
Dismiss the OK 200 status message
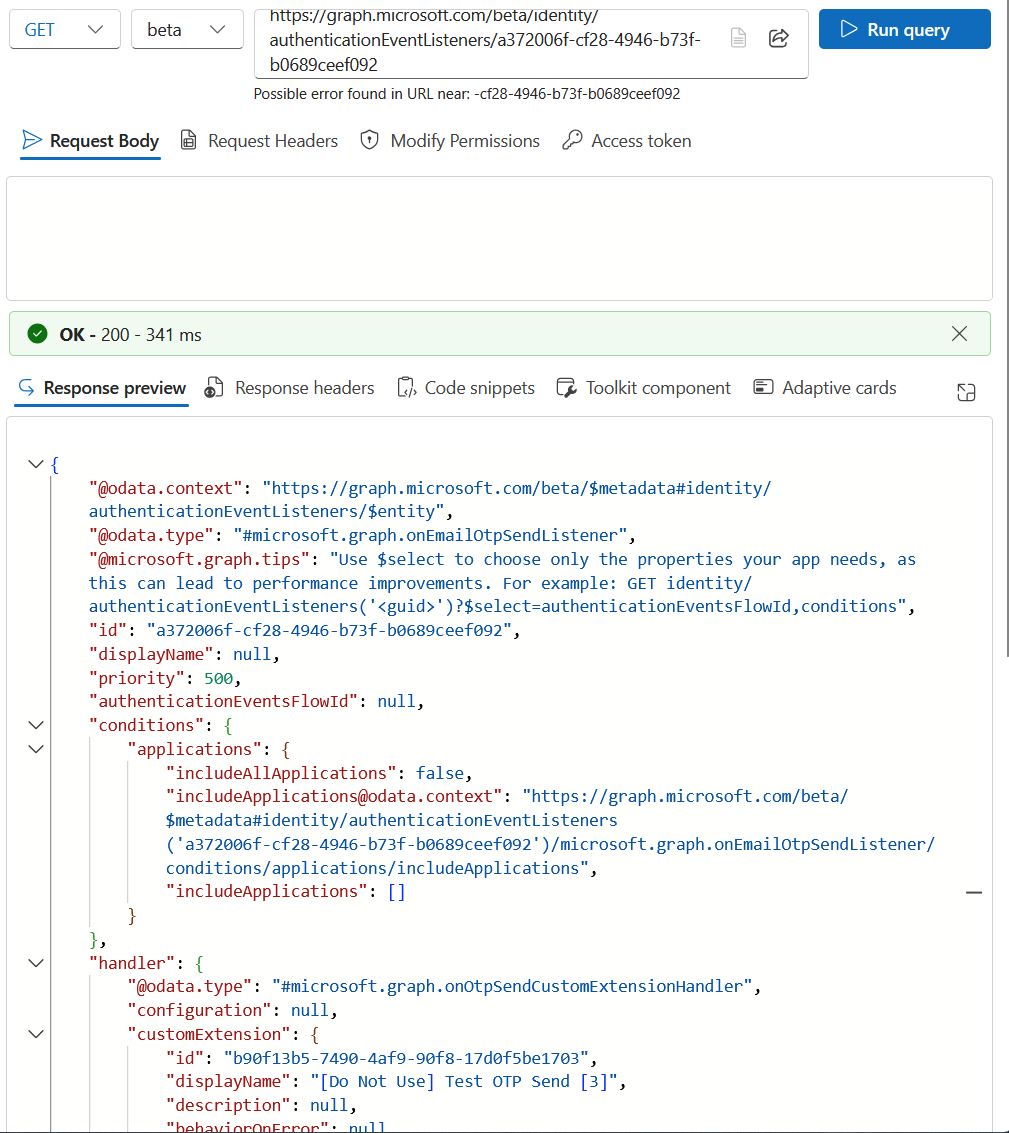[959, 333]
